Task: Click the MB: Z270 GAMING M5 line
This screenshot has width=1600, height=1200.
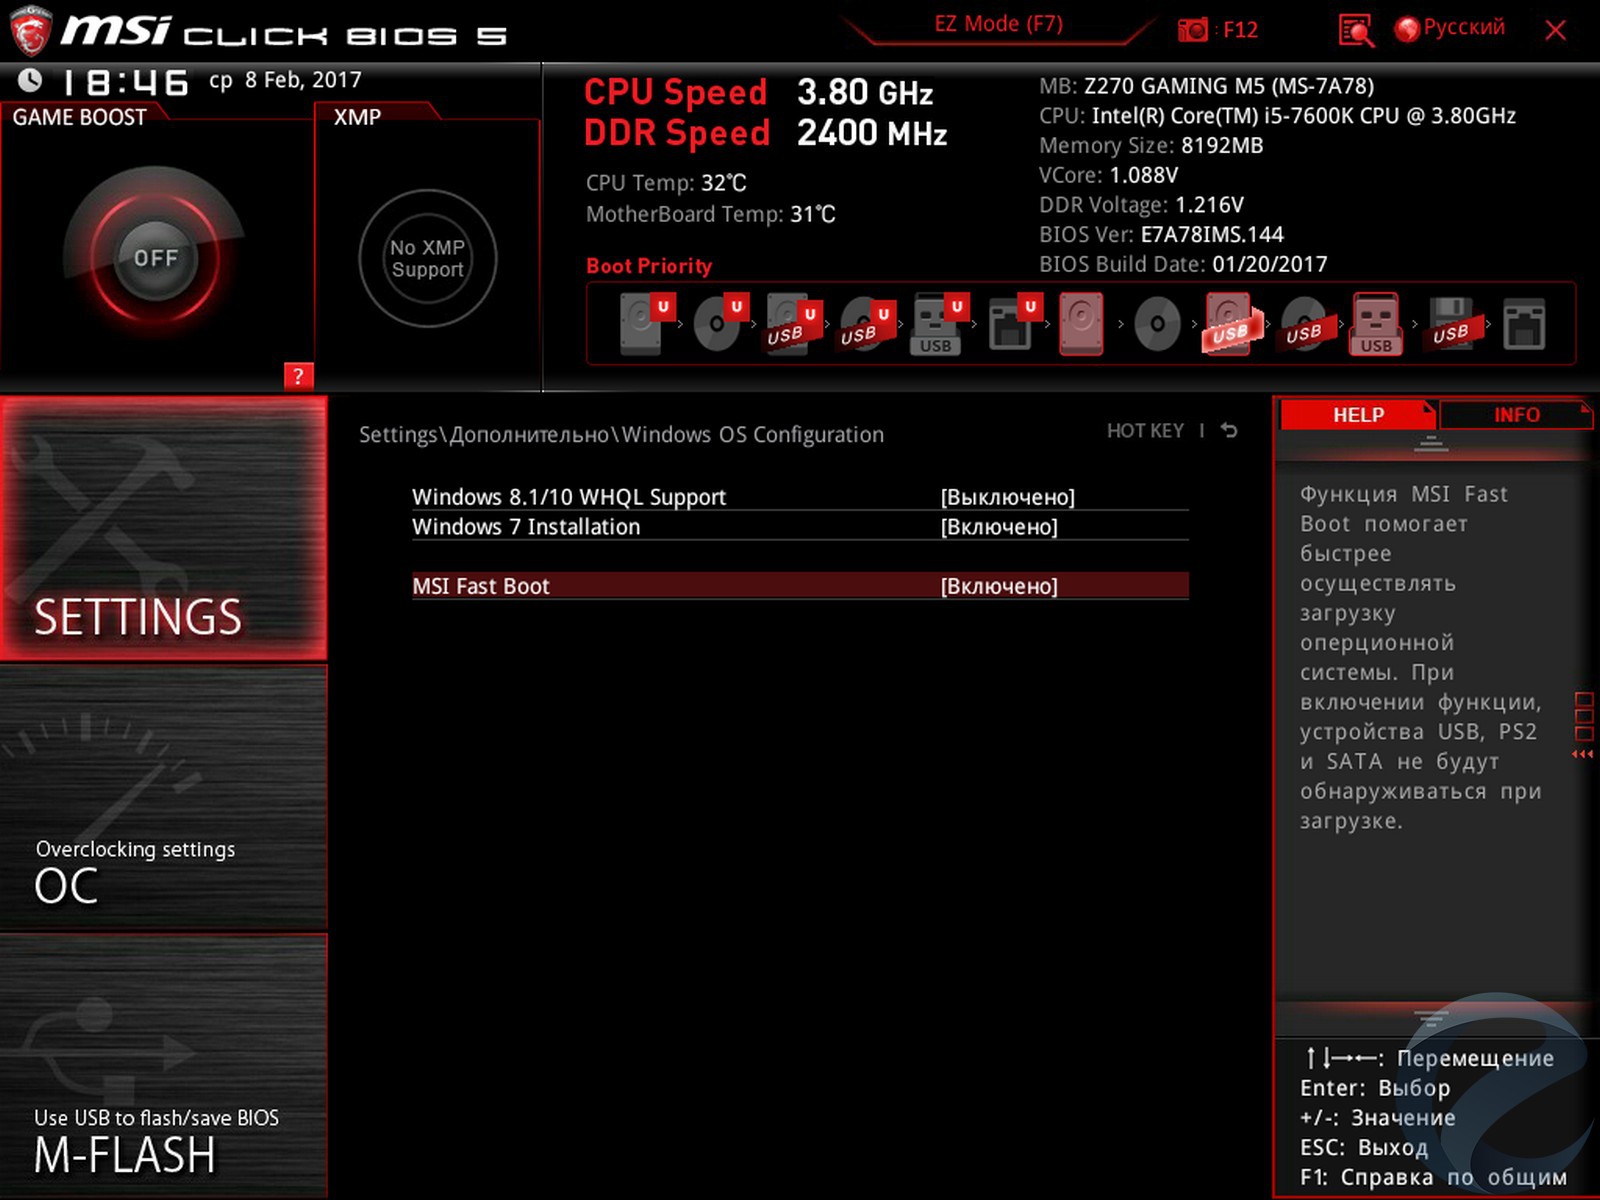Action: pos(1206,86)
